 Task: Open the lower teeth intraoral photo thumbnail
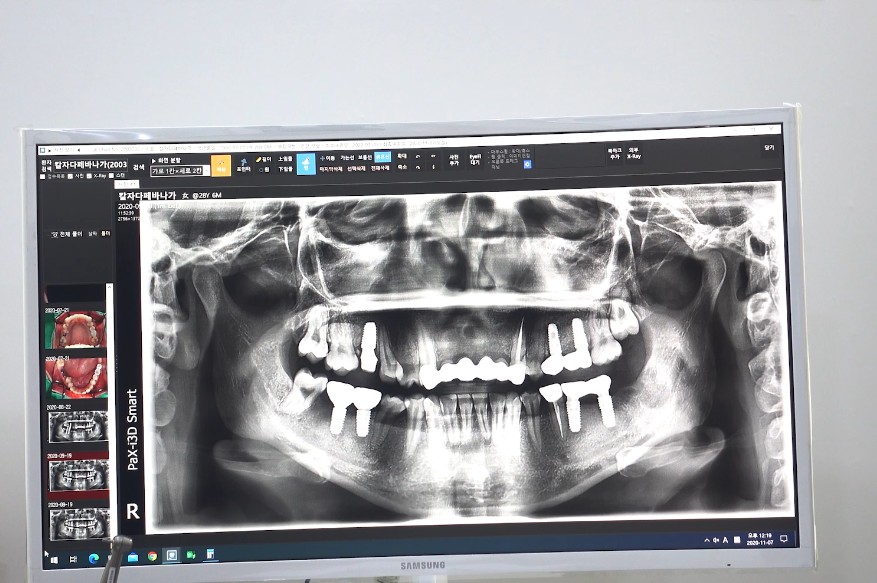[76, 377]
